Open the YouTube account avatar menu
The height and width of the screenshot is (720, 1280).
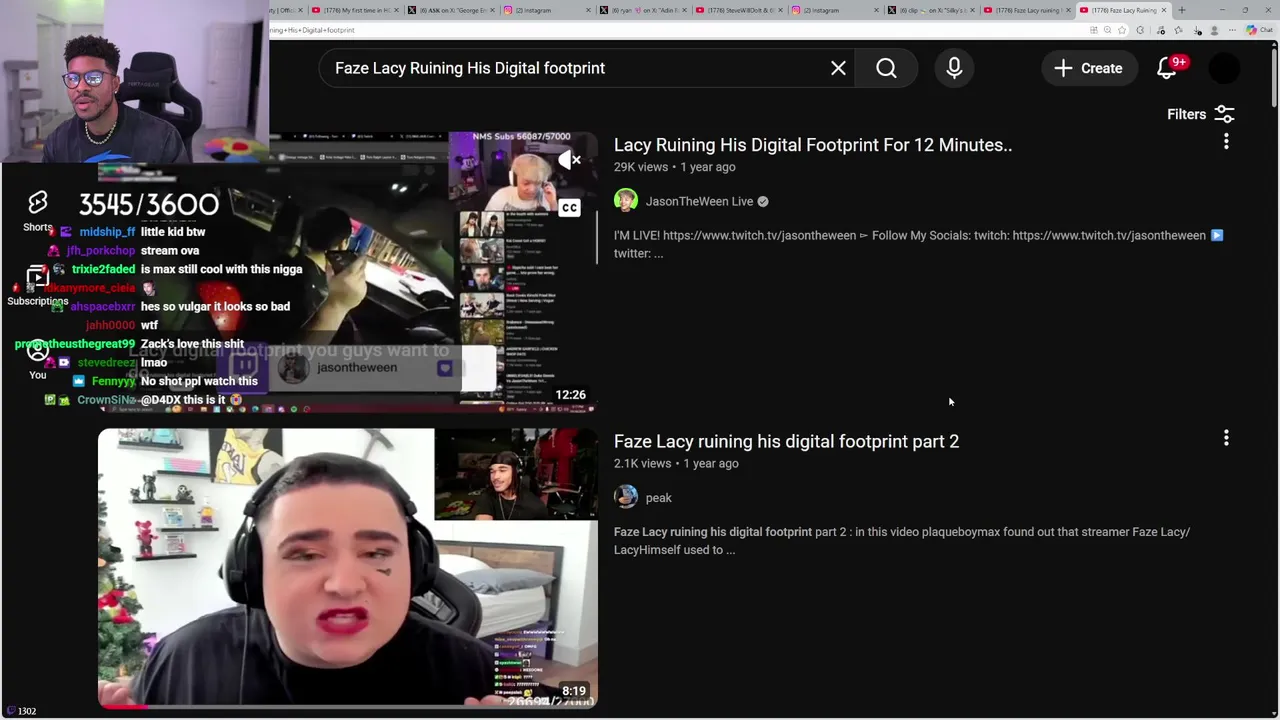coord(1224,68)
